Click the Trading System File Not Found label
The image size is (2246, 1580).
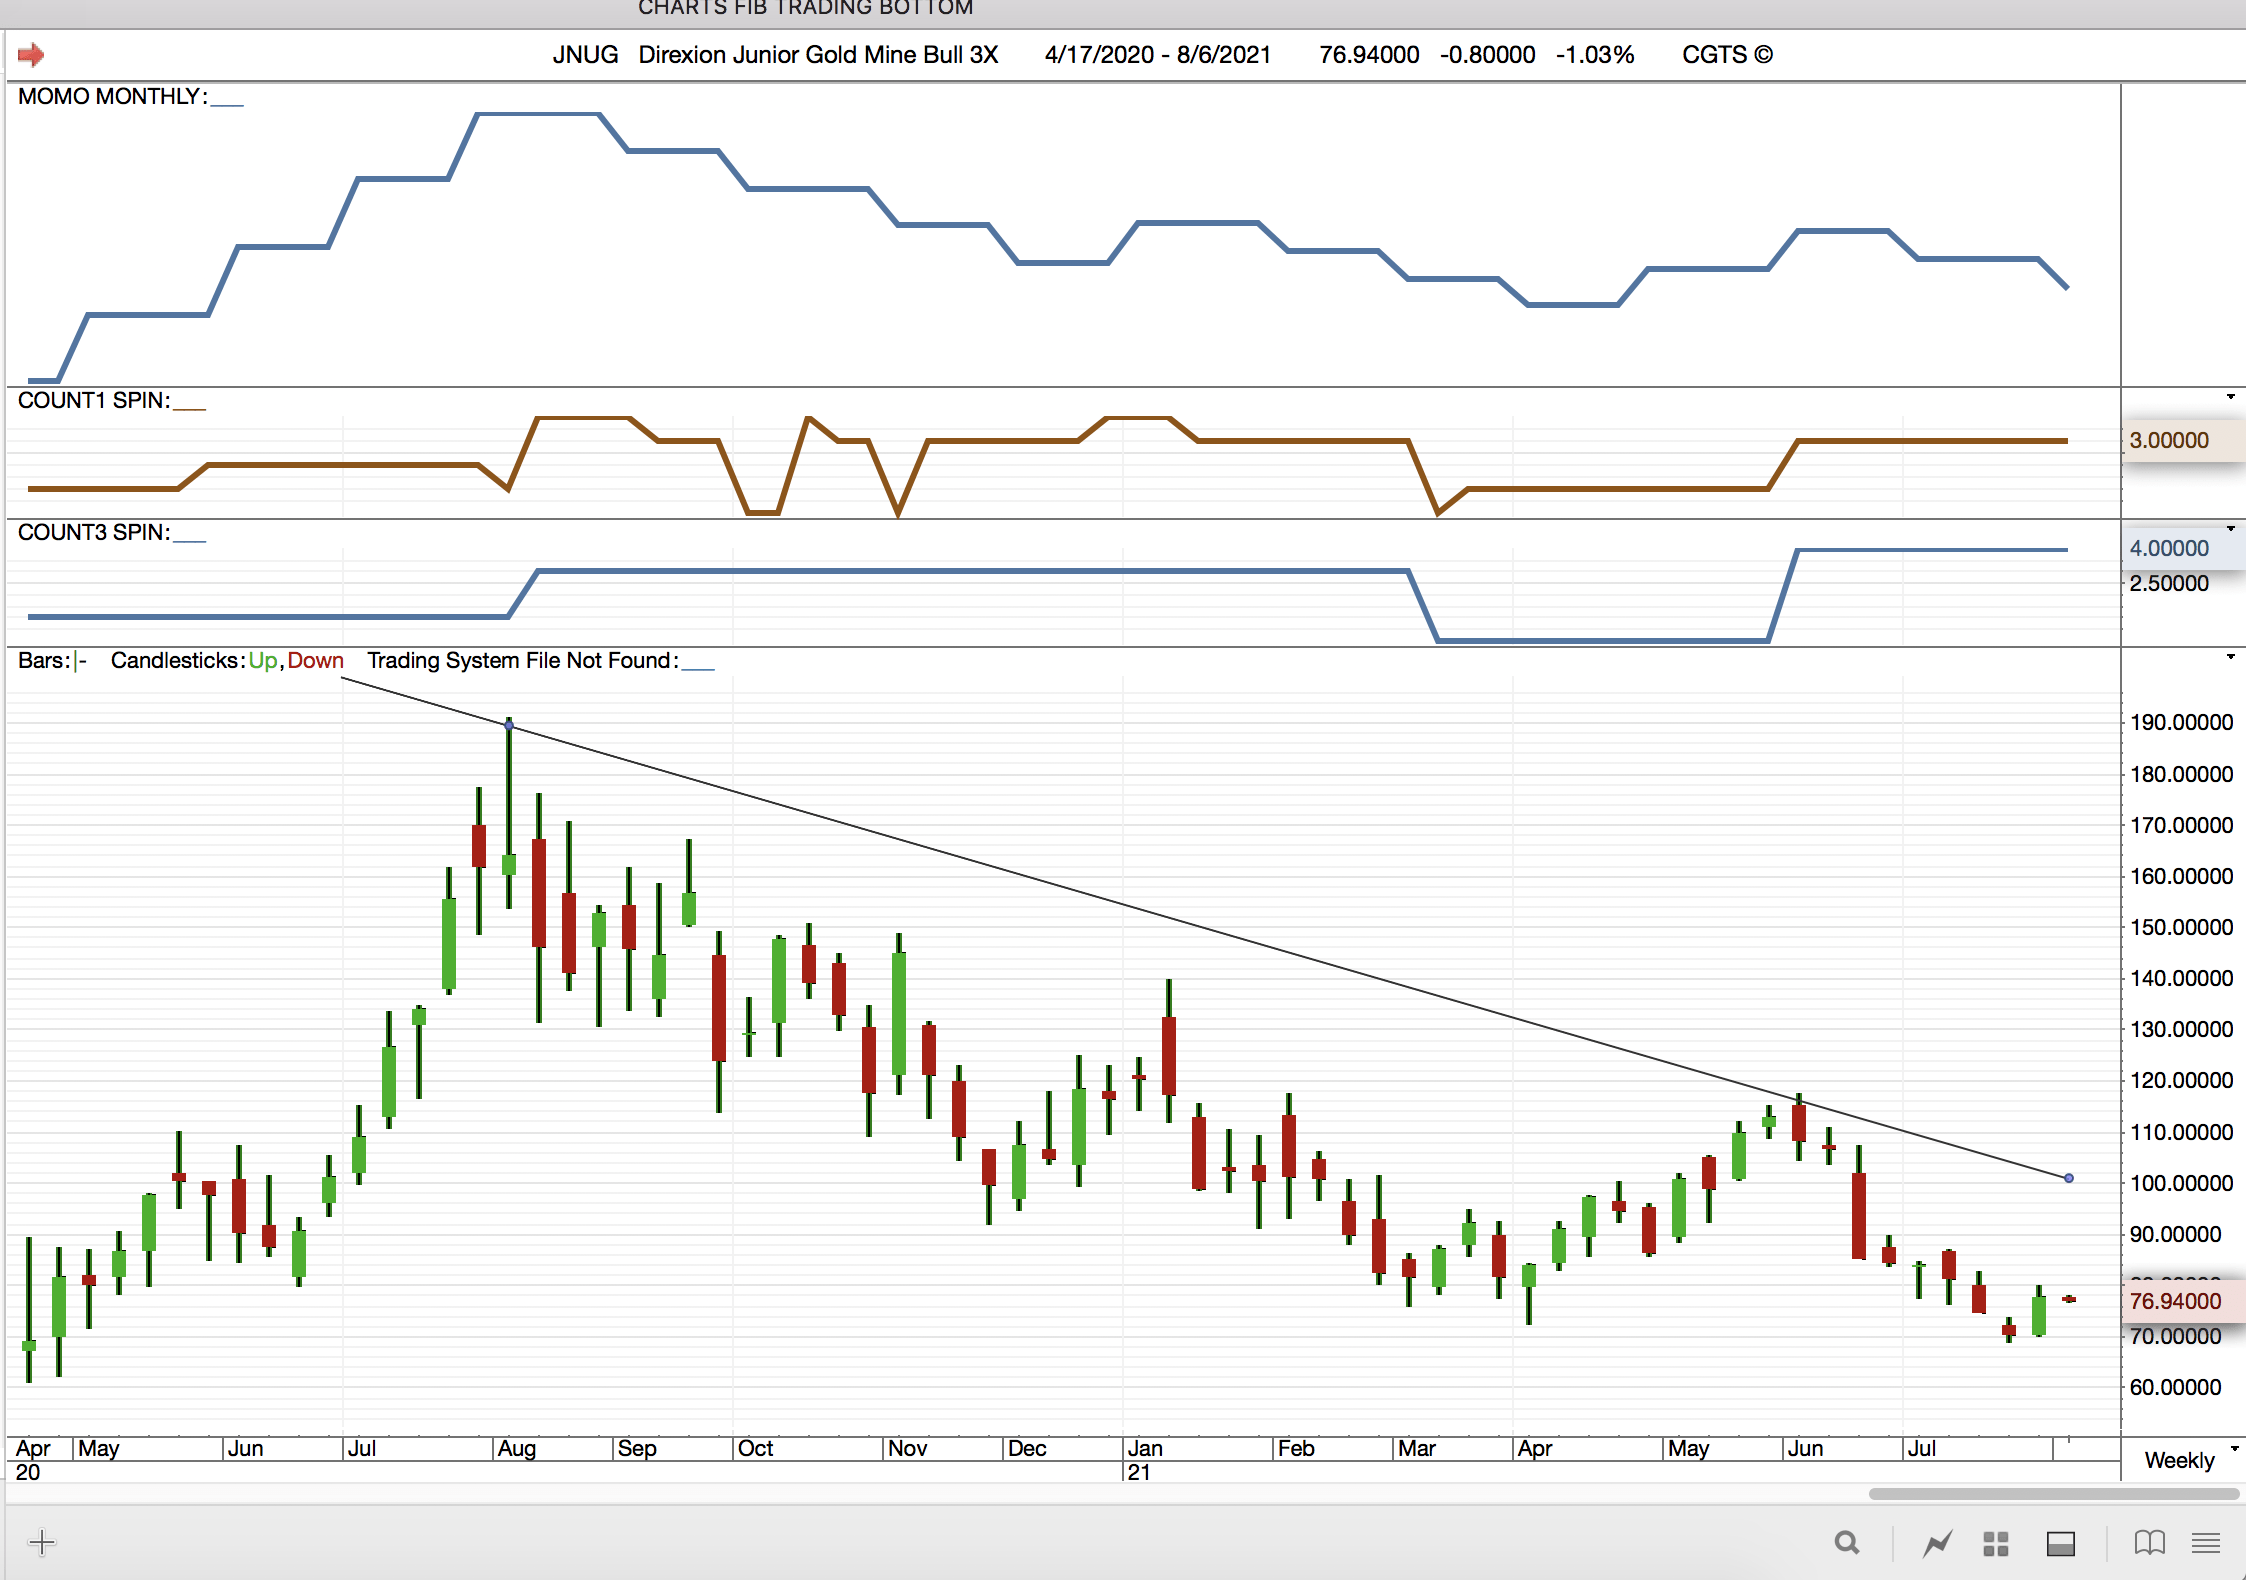(522, 661)
